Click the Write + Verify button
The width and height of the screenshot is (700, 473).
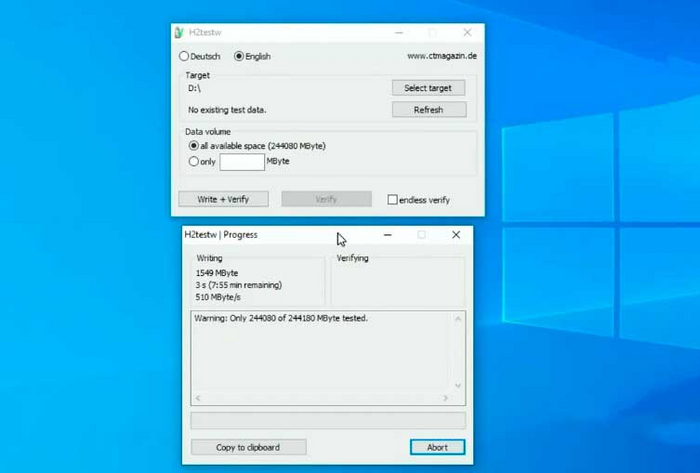[224, 199]
